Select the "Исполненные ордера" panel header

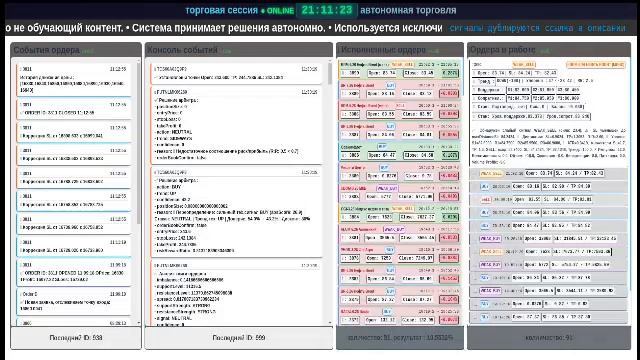coord(400,50)
